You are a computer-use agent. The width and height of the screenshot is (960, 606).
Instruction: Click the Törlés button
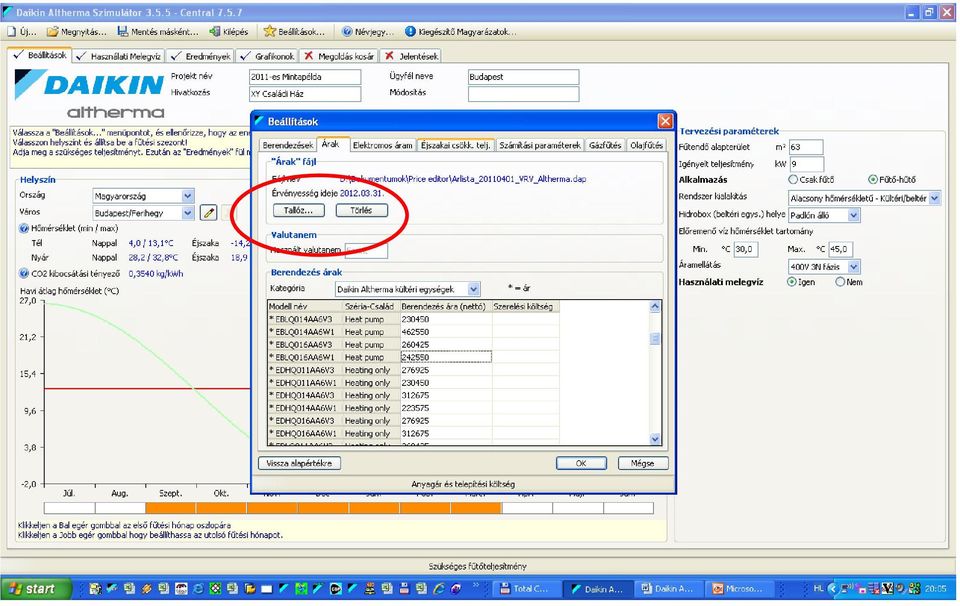[362, 211]
